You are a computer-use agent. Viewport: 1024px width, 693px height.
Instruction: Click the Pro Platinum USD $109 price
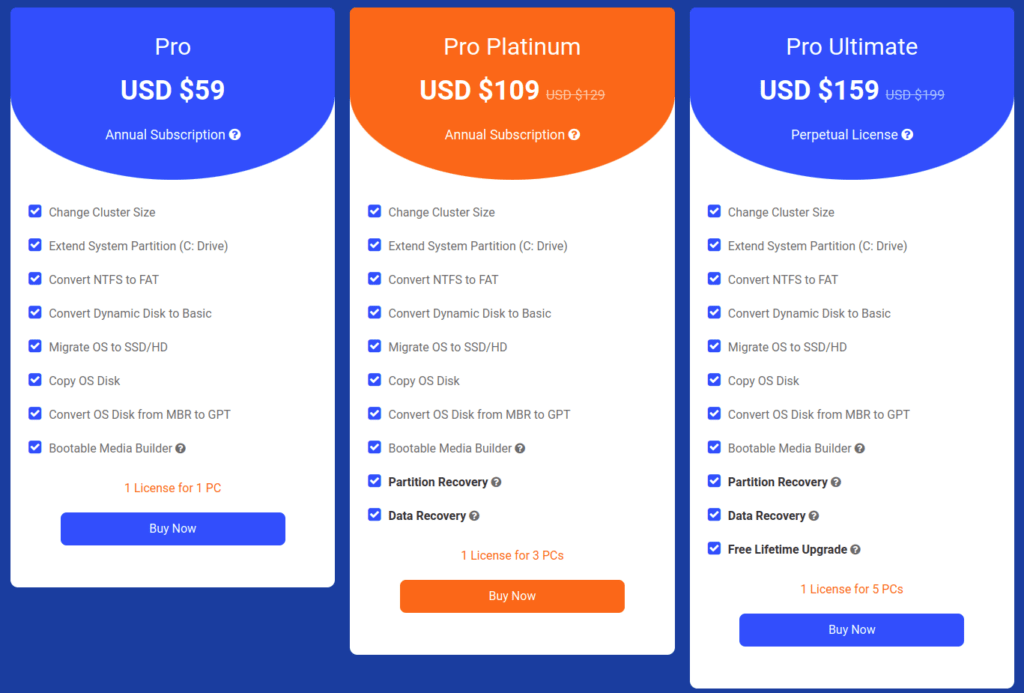click(479, 90)
